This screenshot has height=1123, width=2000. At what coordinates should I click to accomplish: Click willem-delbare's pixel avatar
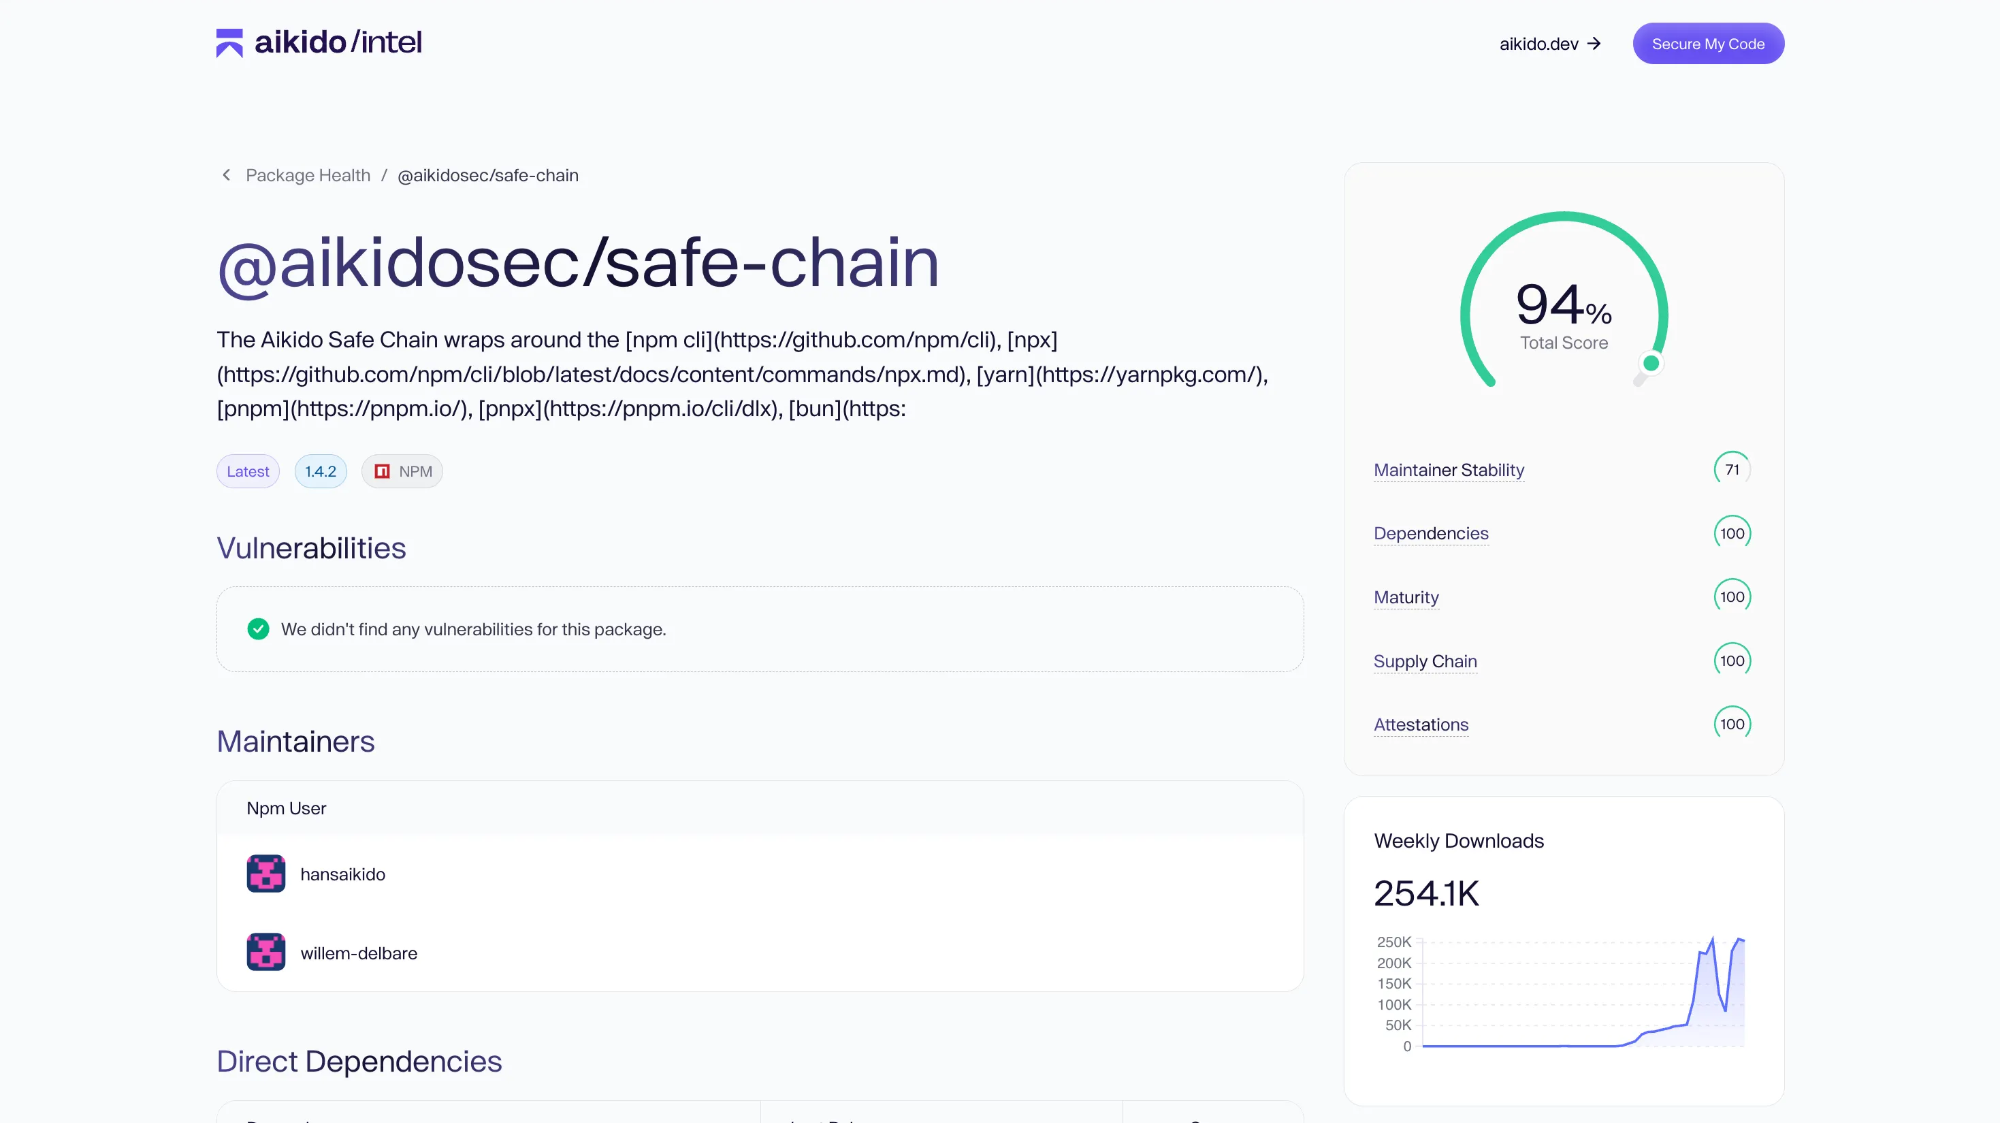pyautogui.click(x=266, y=952)
